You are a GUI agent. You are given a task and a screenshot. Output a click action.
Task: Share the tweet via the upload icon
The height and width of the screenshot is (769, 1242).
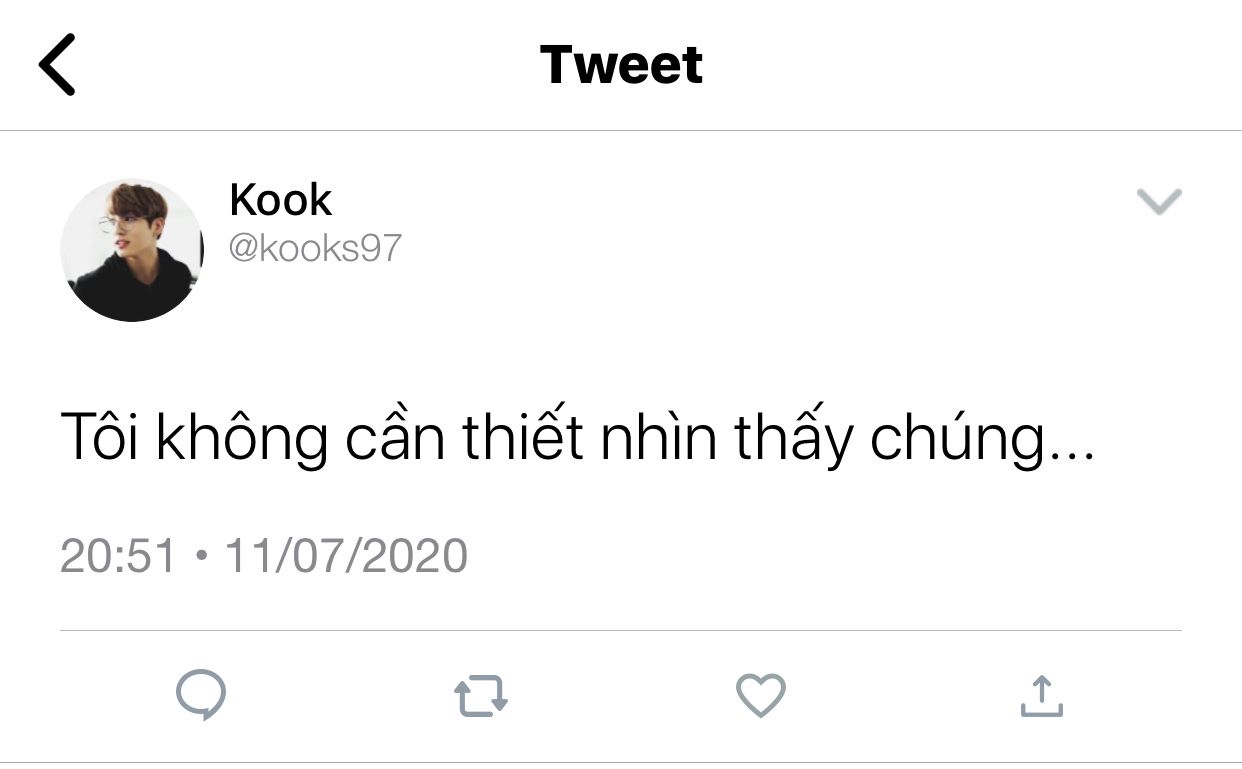[1041, 696]
